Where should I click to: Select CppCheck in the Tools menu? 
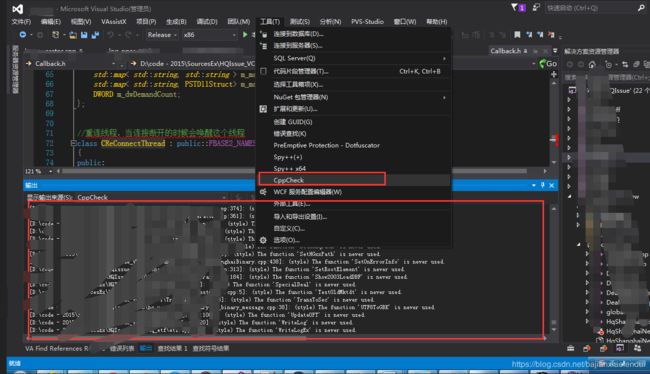289,180
